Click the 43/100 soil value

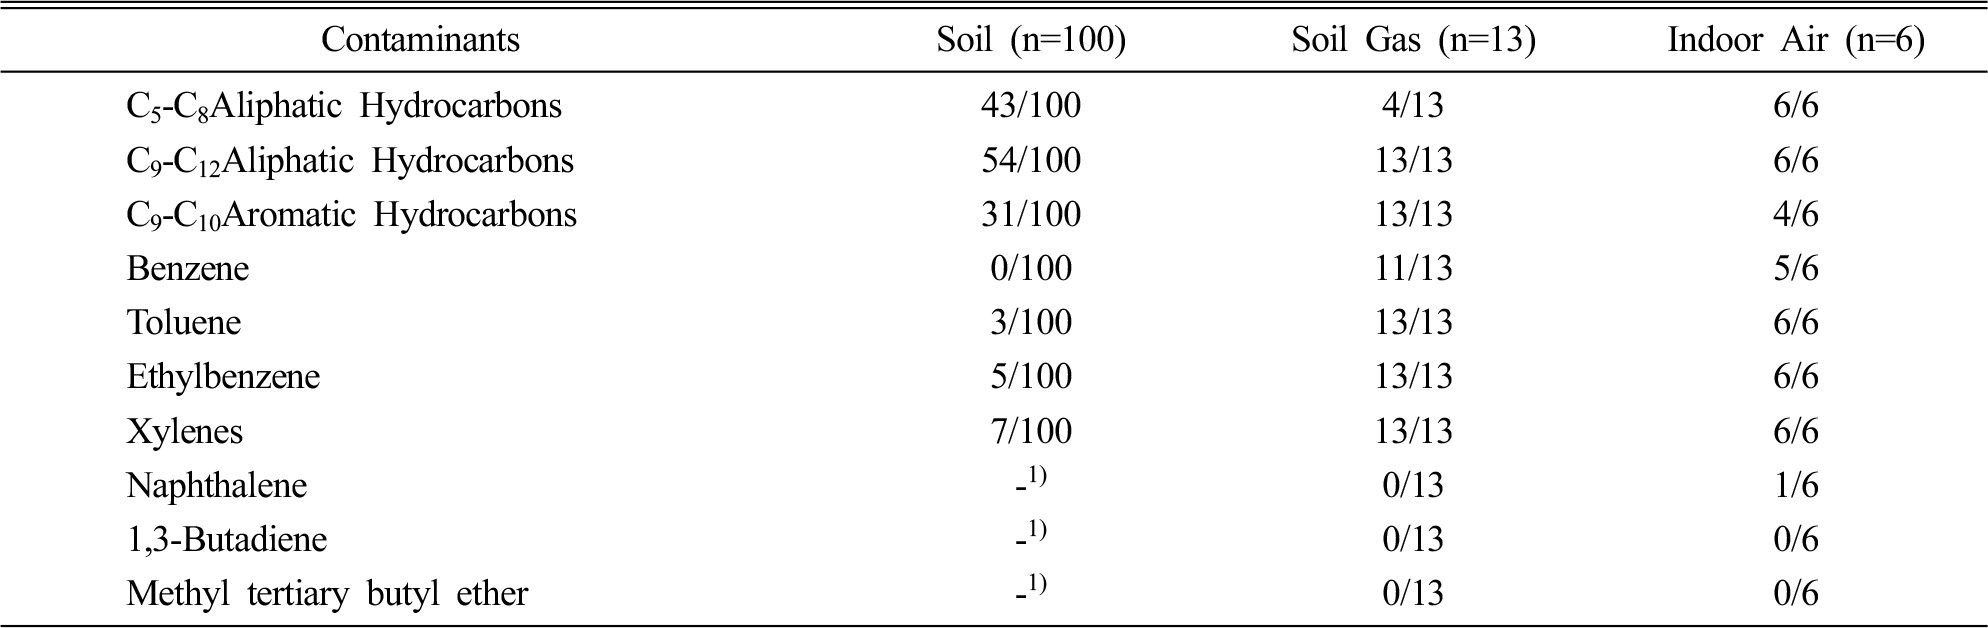1031,106
